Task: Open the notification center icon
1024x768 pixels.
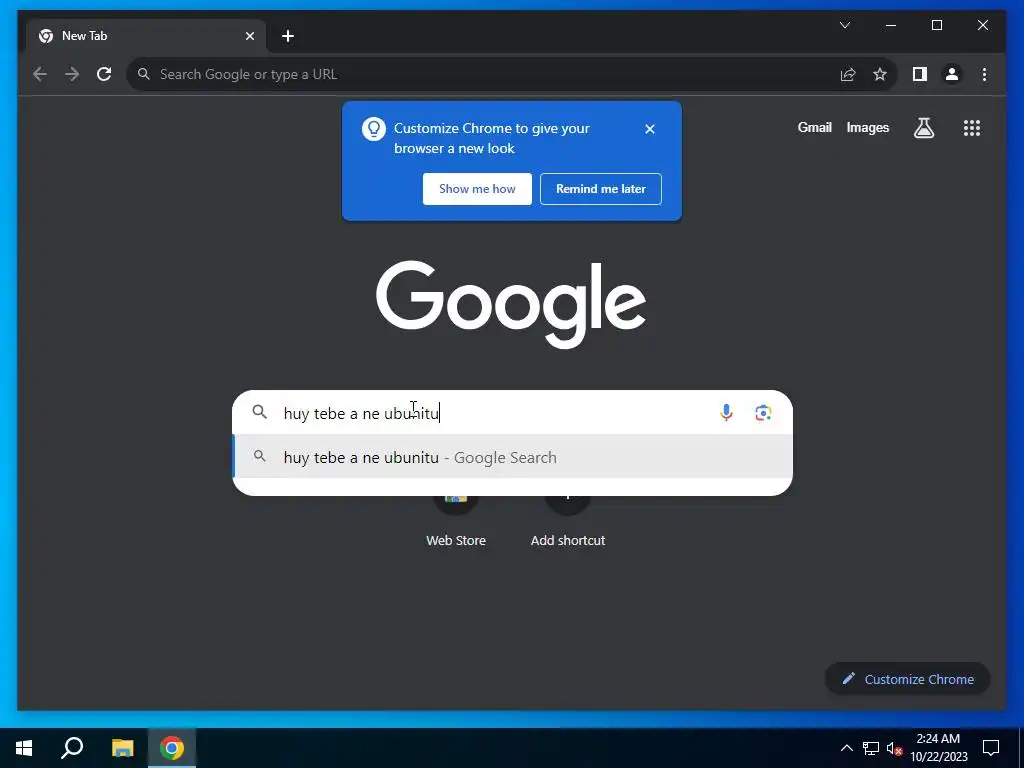Action: click(x=991, y=748)
